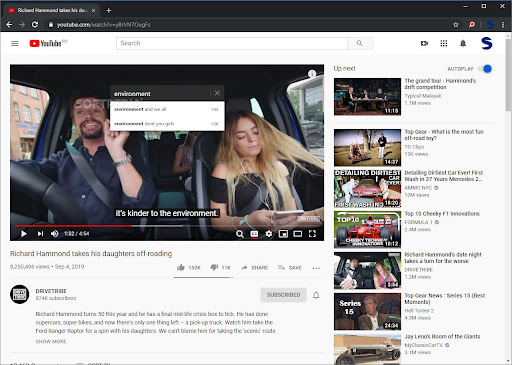Image resolution: width=512 pixels, height=365 pixels.
Task: Open a new browser tab
Action: pyautogui.click(x=108, y=10)
